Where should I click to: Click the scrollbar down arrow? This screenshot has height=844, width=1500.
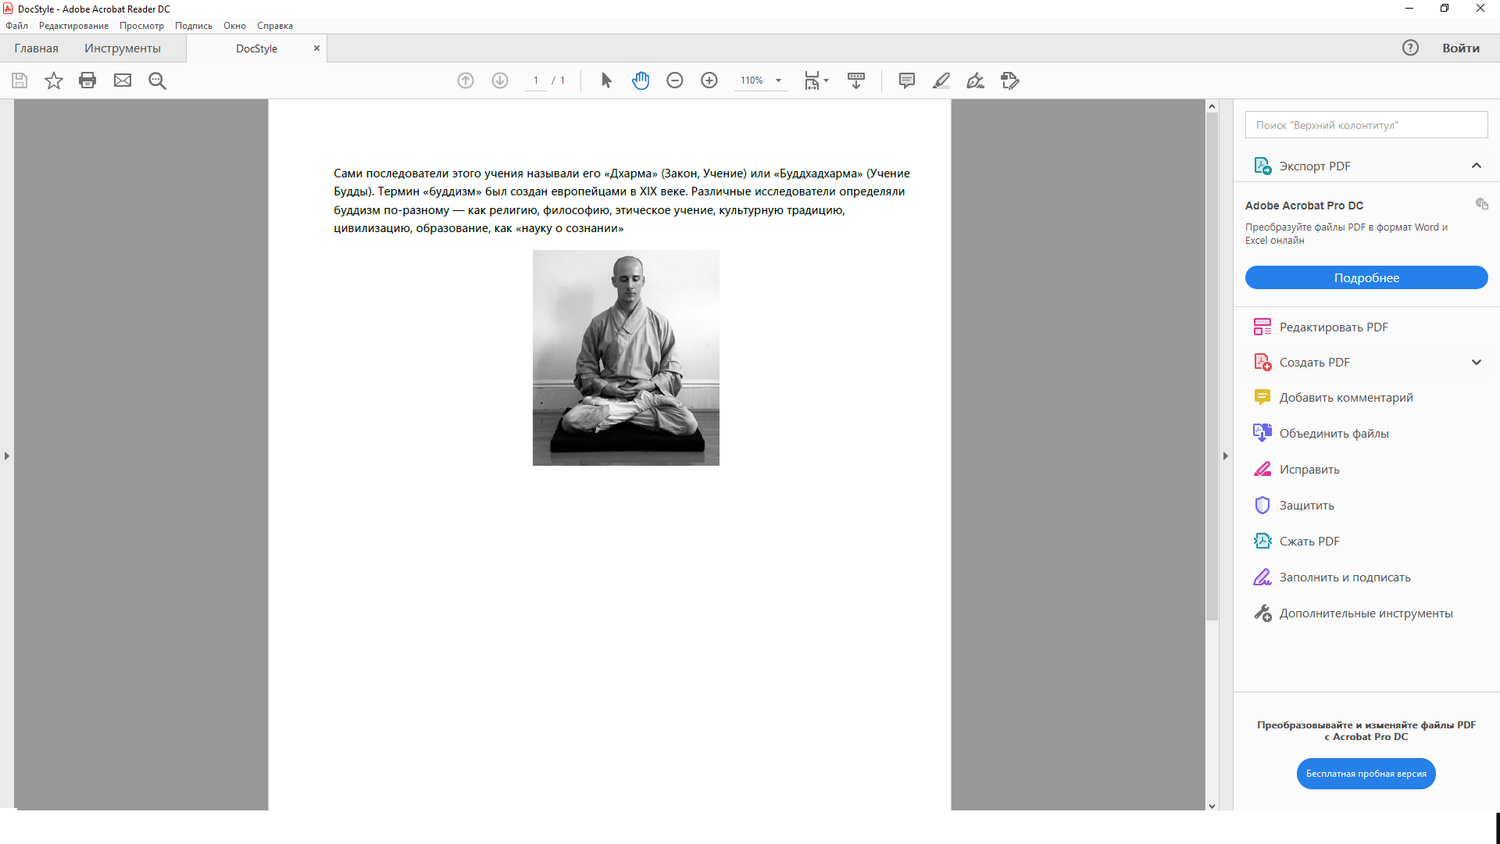pos(1212,805)
